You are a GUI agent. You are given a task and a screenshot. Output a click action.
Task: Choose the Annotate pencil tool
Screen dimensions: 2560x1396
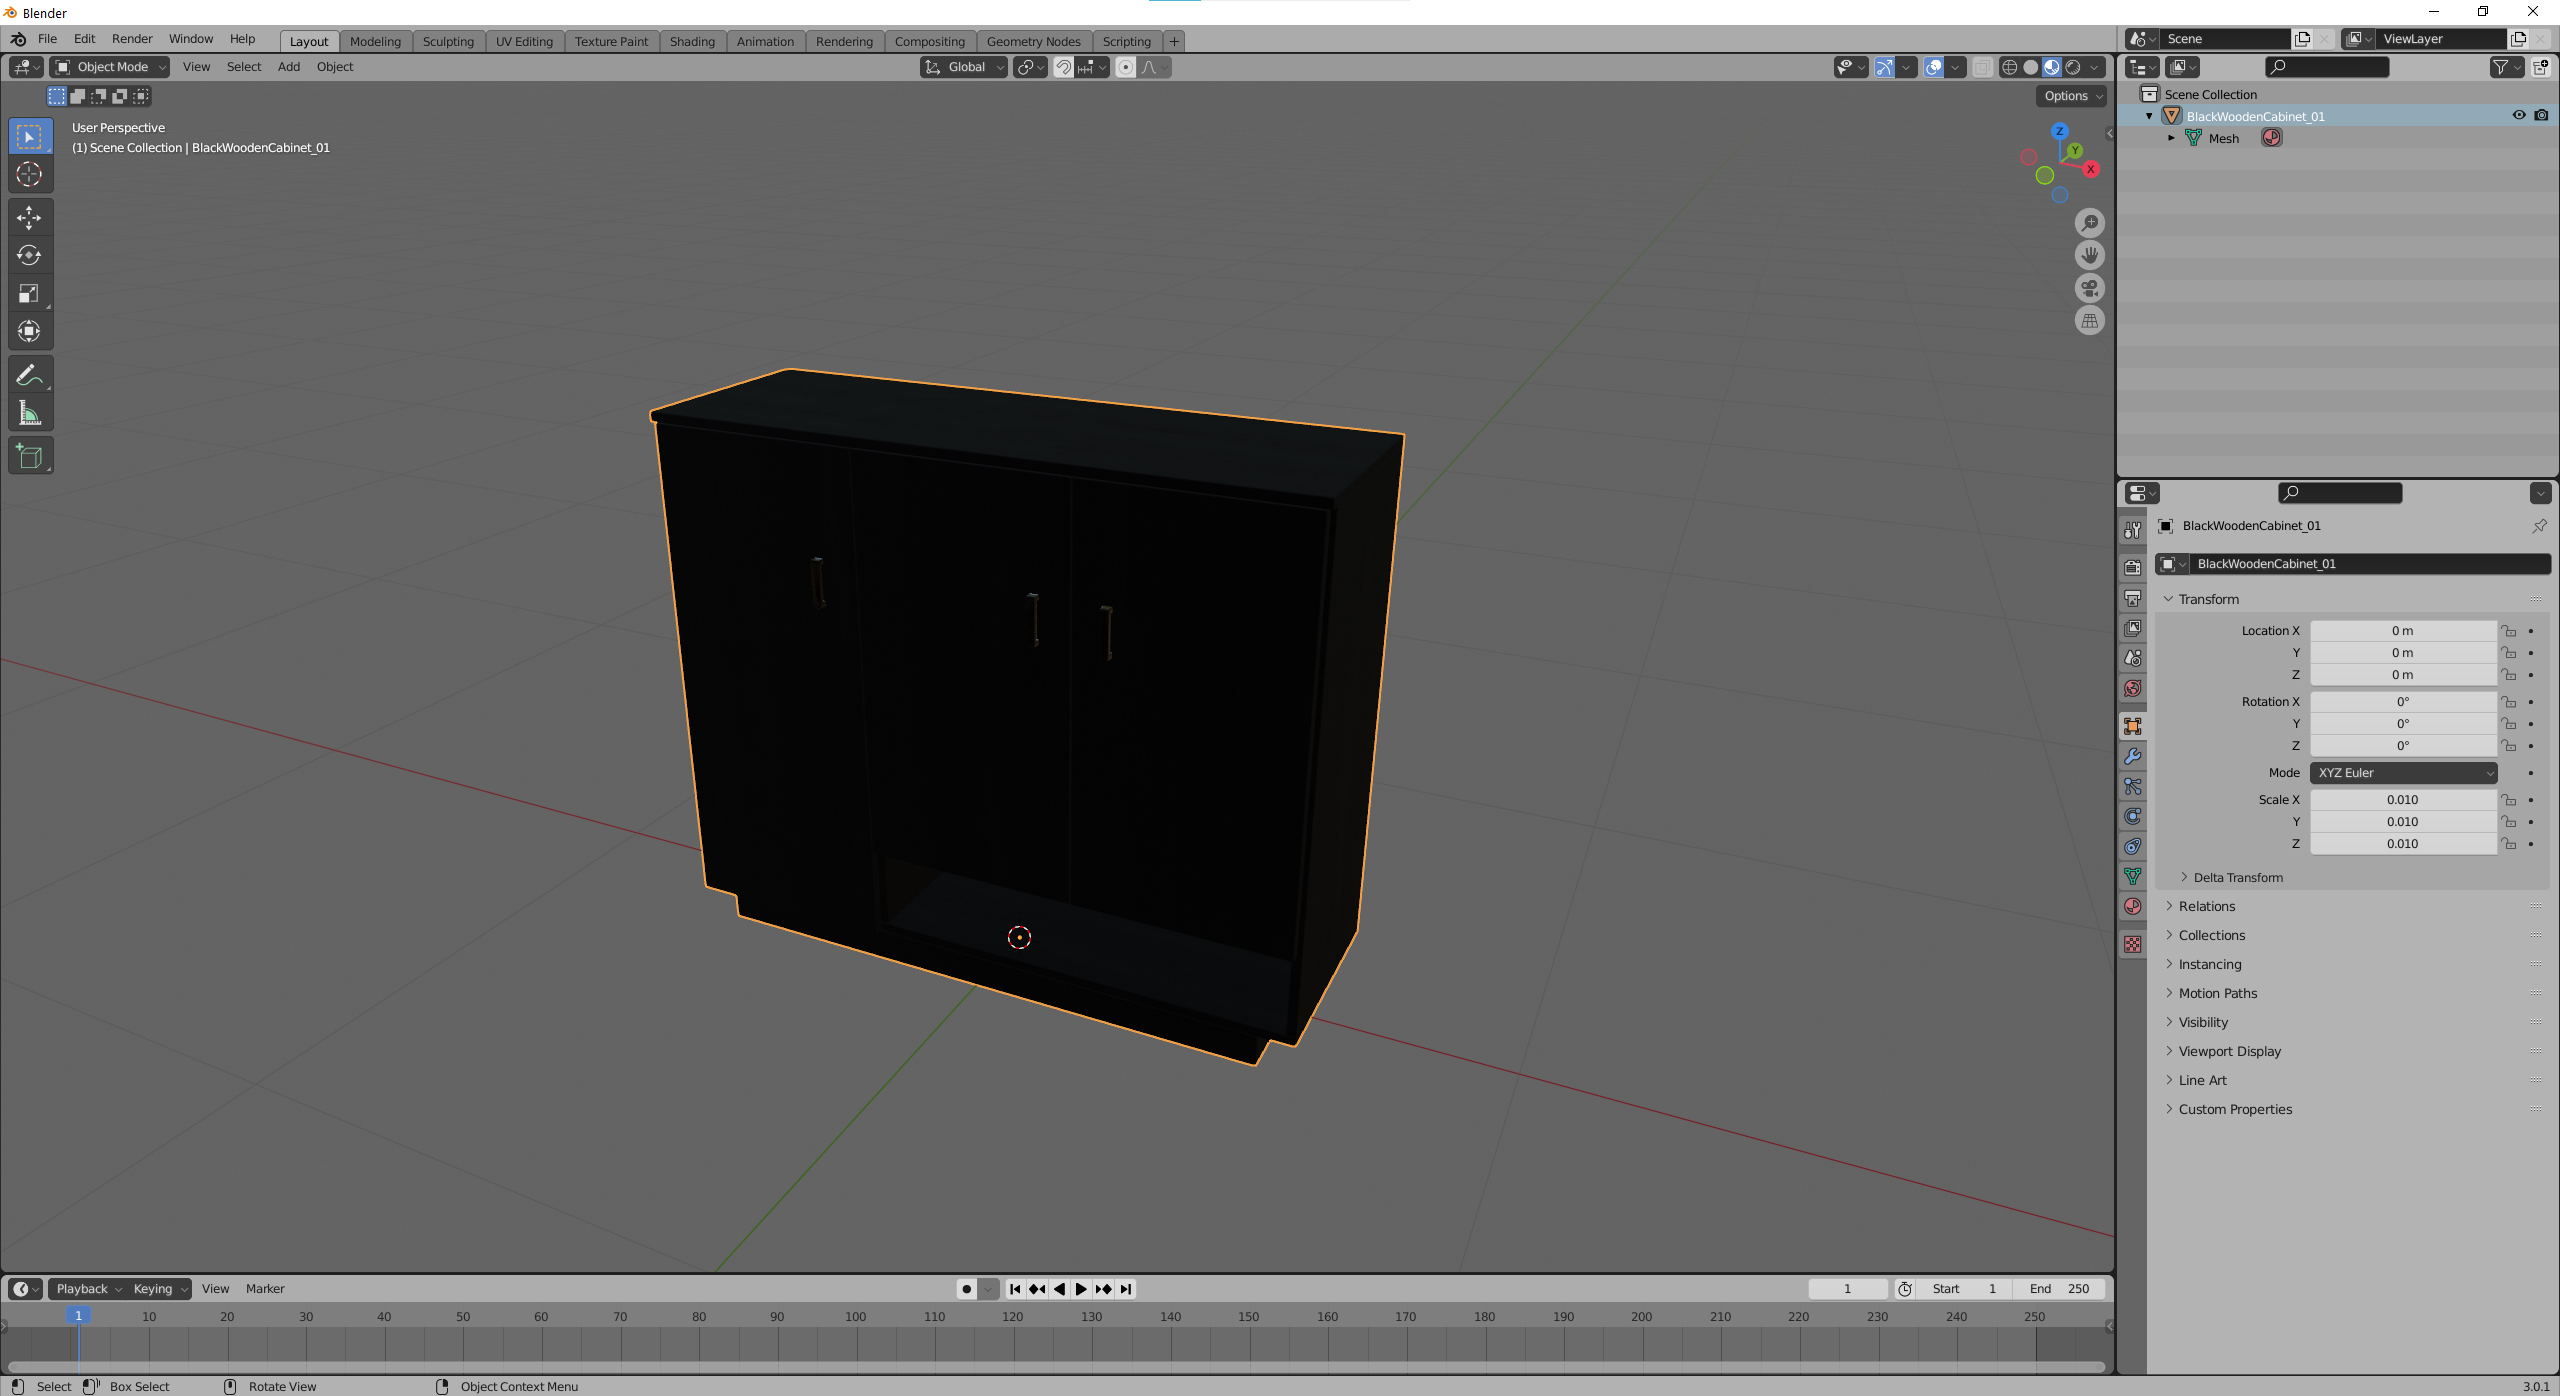tap(29, 375)
